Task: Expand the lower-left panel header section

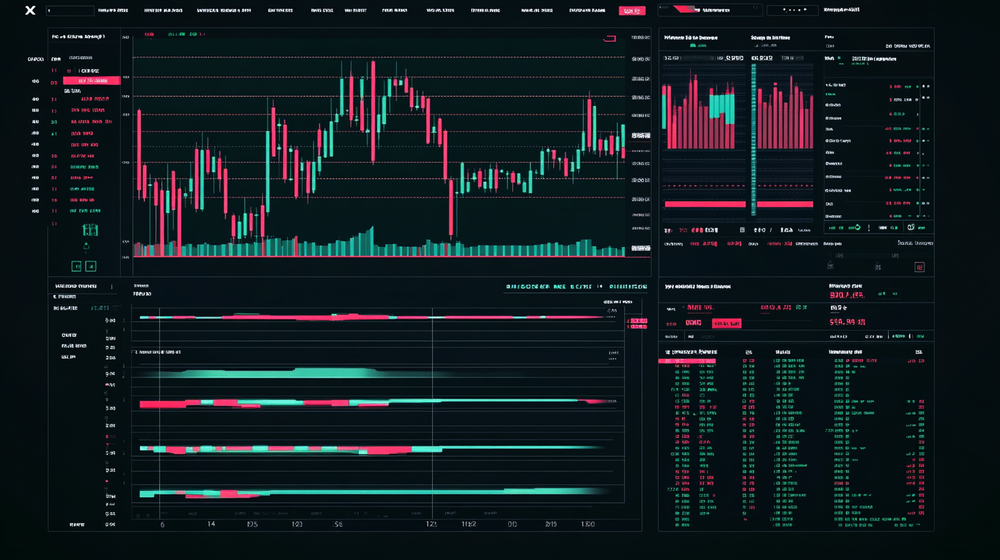Action: [80, 286]
